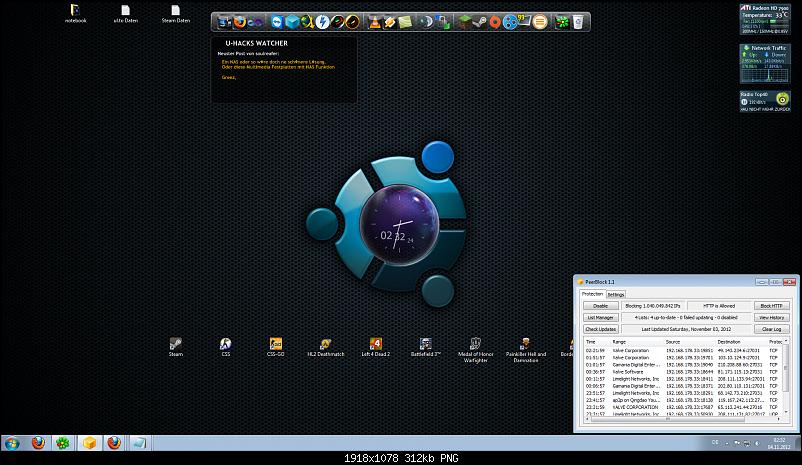
Task: Click PeerBlock log horizontal scrollbar
Action: (683, 418)
